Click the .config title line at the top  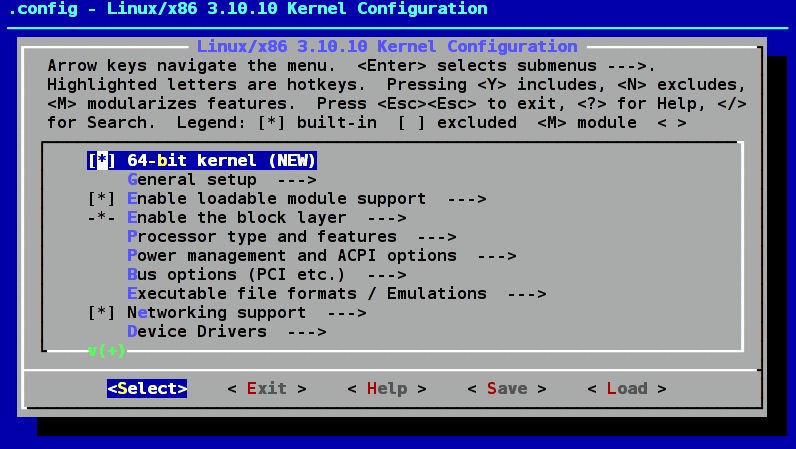pos(248,9)
